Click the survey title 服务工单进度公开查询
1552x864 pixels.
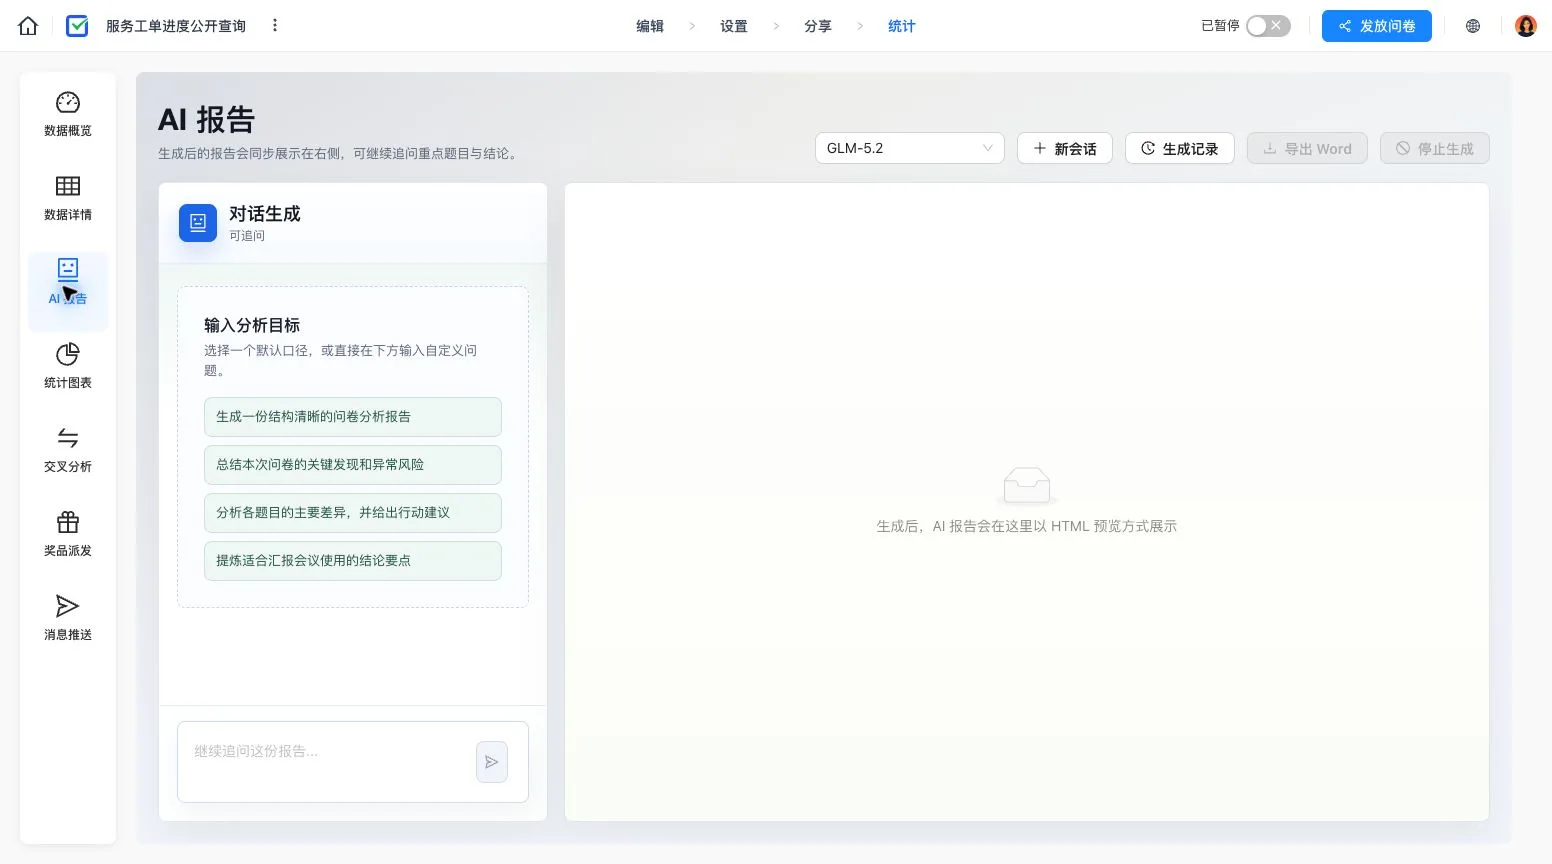(x=176, y=26)
